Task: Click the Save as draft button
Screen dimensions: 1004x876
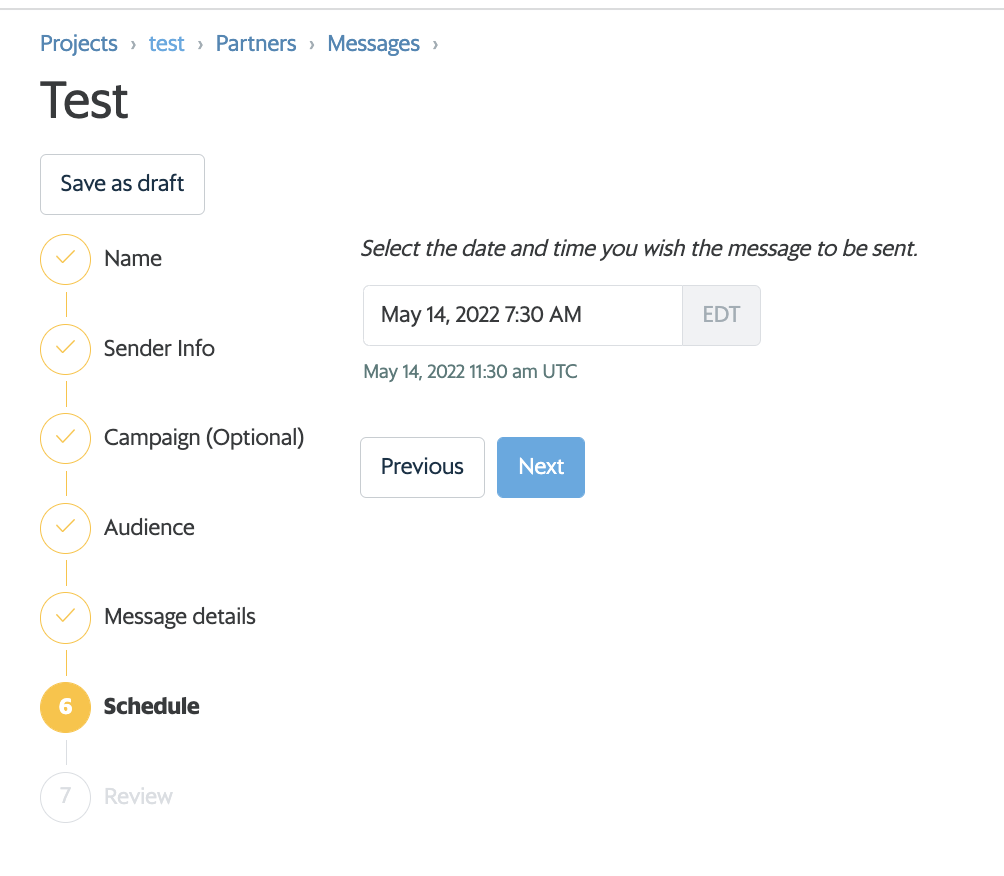Action: click(122, 184)
